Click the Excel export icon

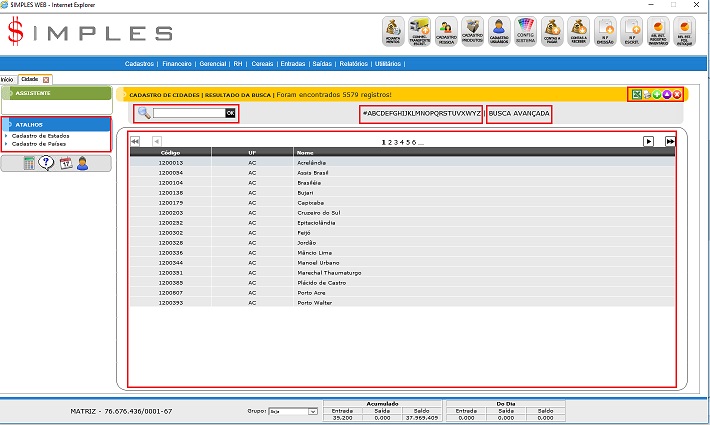pos(637,94)
